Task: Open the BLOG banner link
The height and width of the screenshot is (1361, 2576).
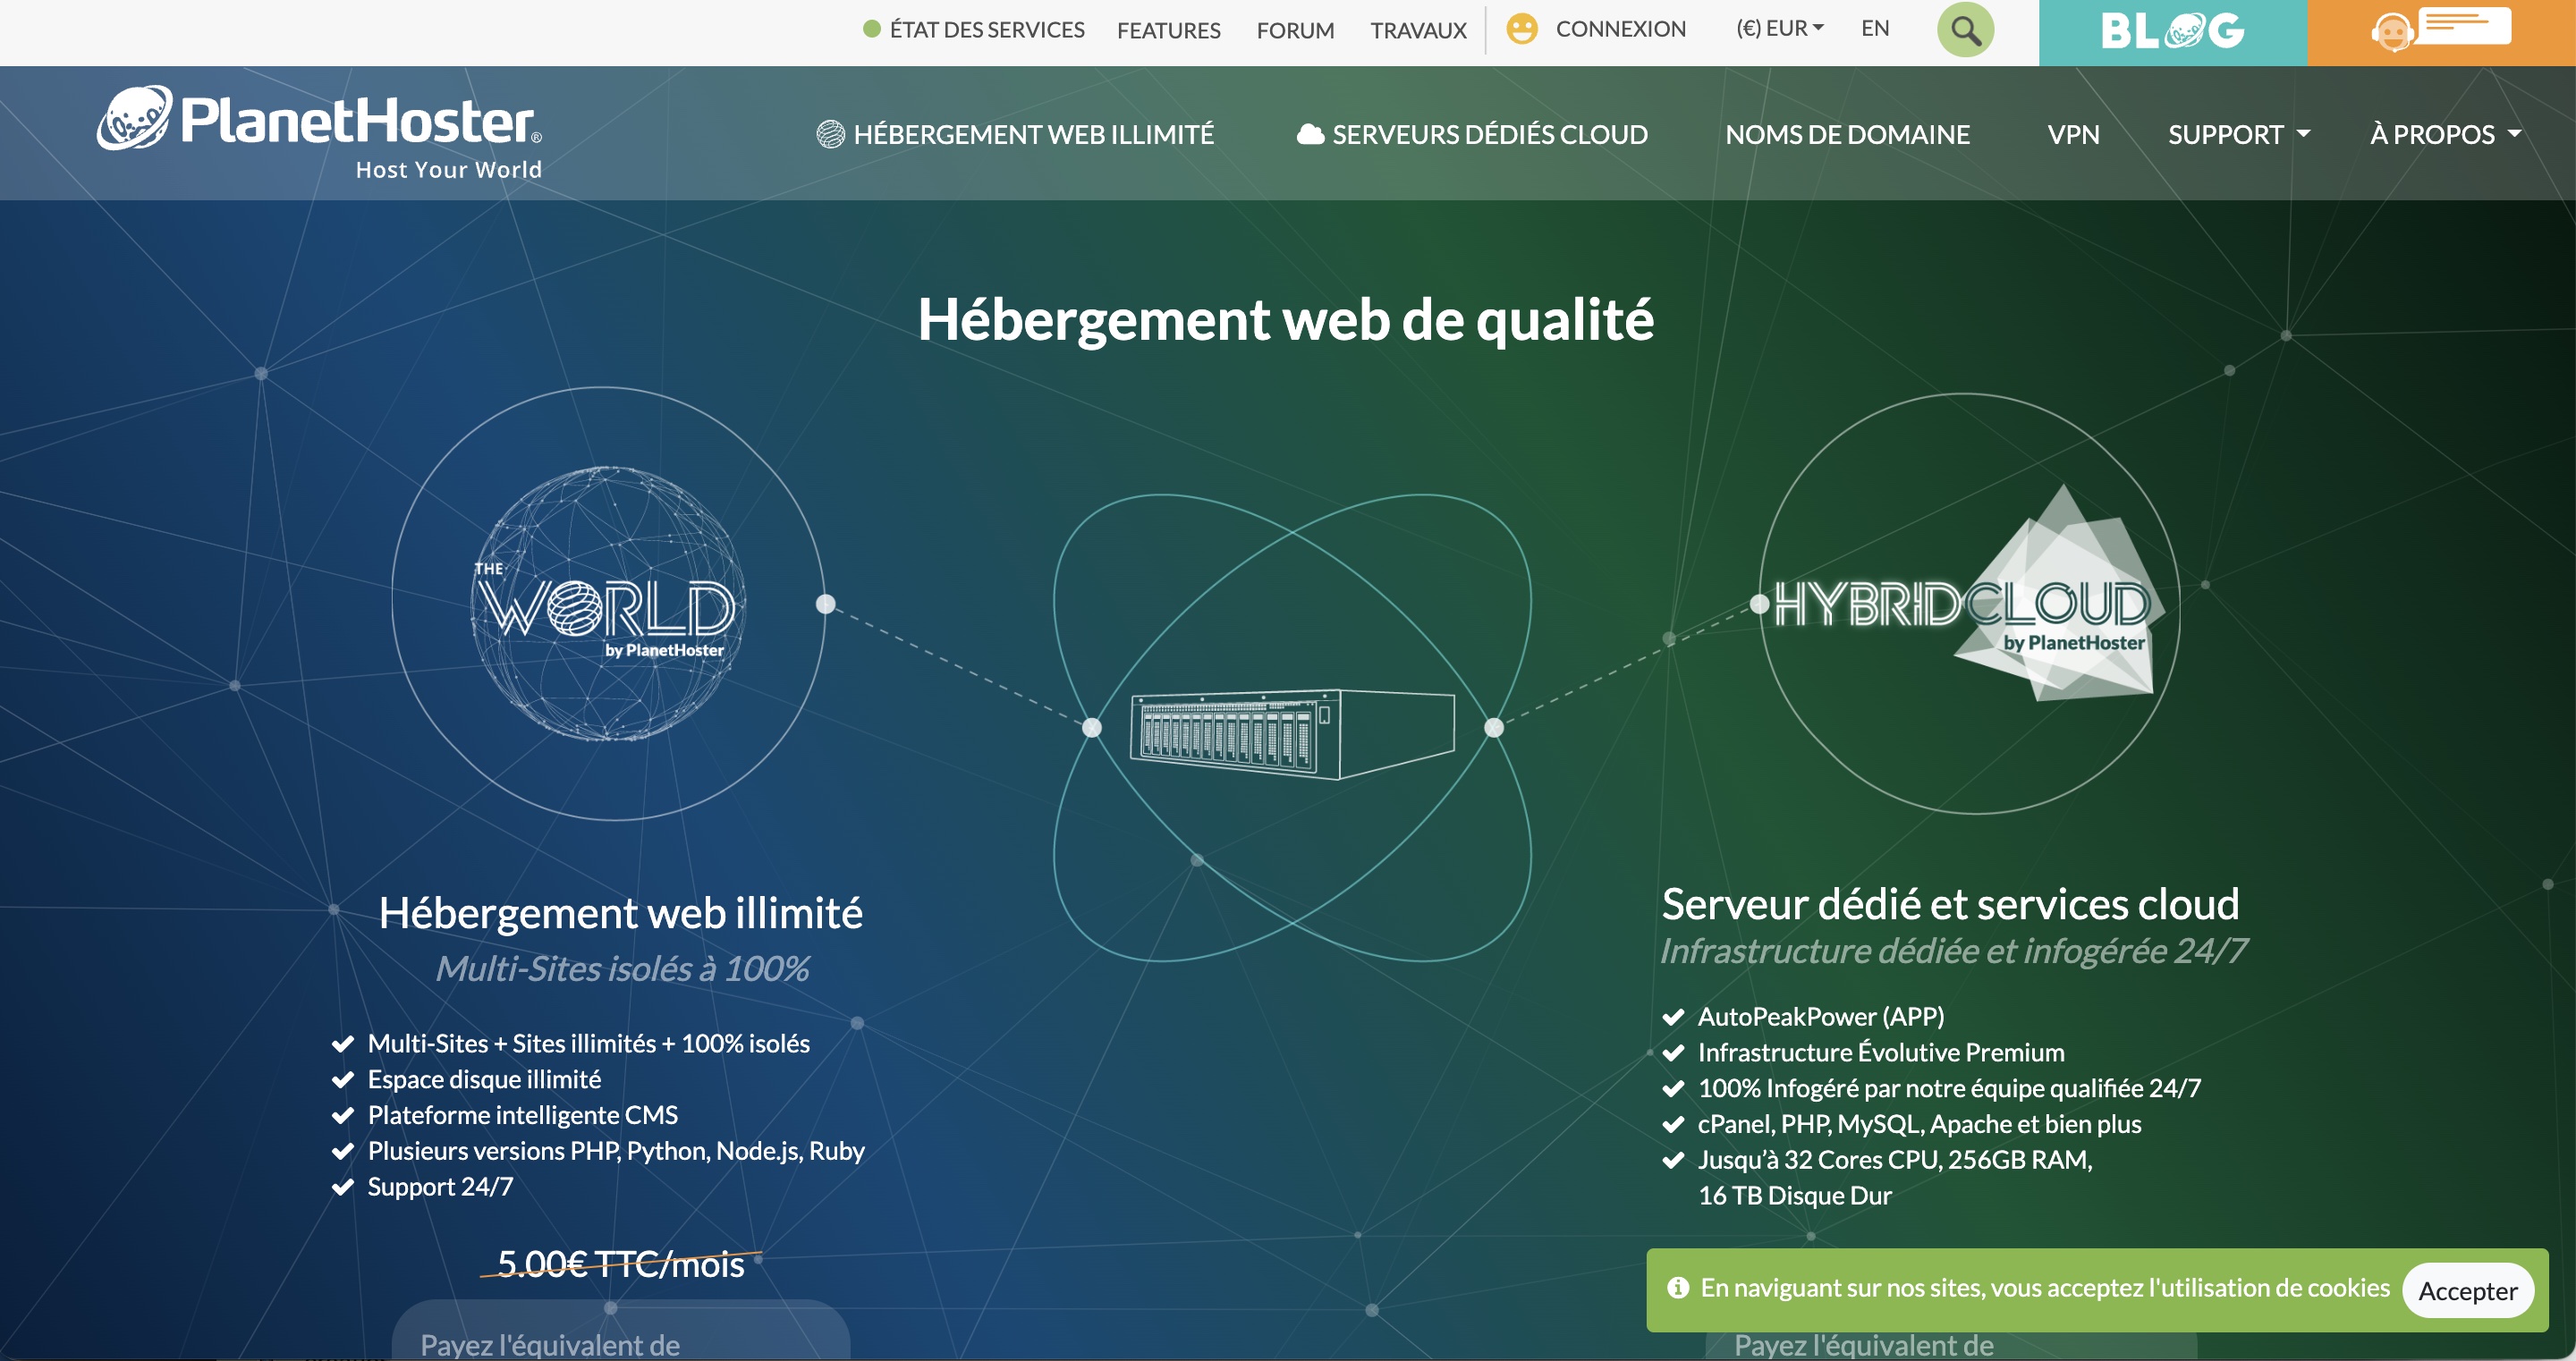Action: (2172, 32)
